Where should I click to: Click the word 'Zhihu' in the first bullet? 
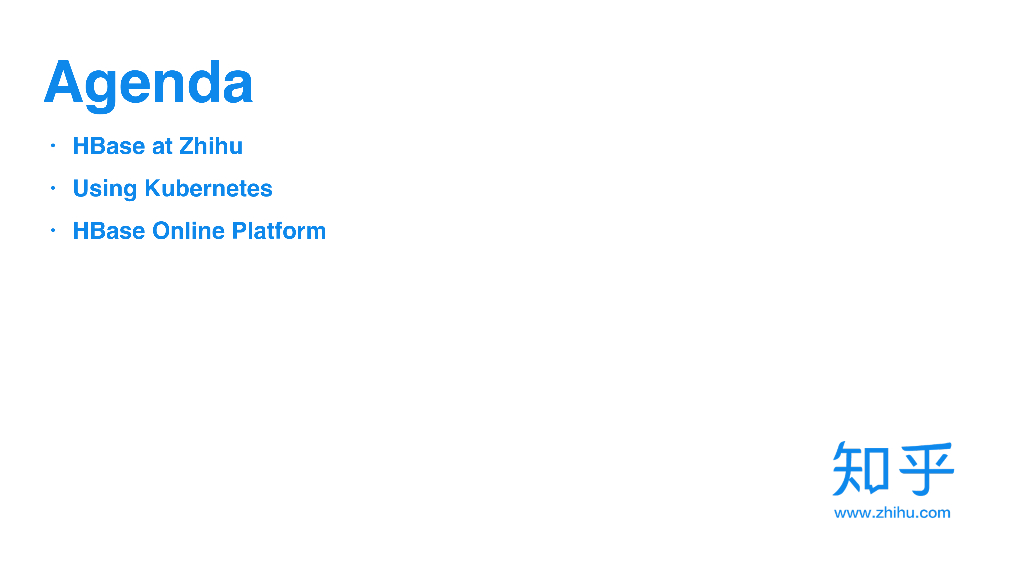click(211, 146)
